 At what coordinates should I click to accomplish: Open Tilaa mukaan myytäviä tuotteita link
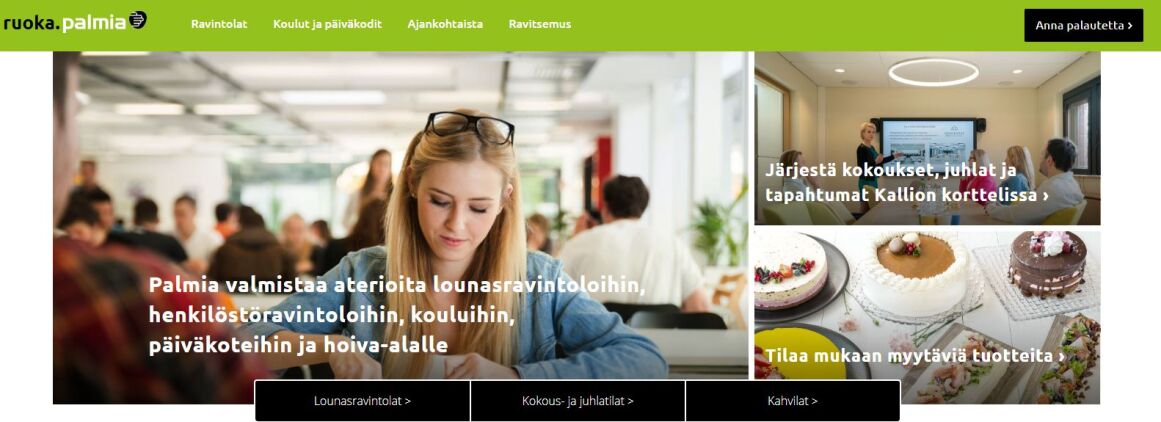click(x=914, y=356)
